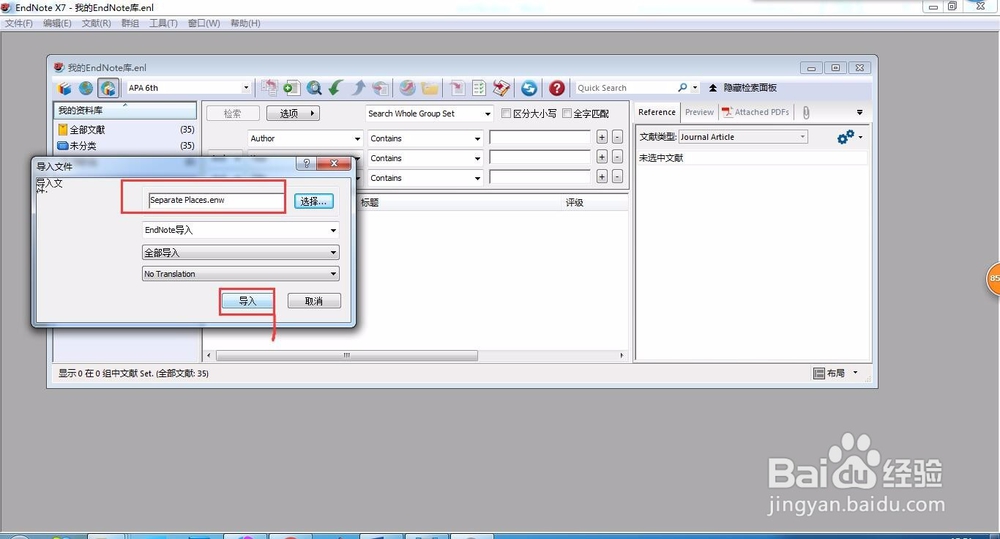Click the import file name input field
1000x539 pixels.
coord(216,200)
